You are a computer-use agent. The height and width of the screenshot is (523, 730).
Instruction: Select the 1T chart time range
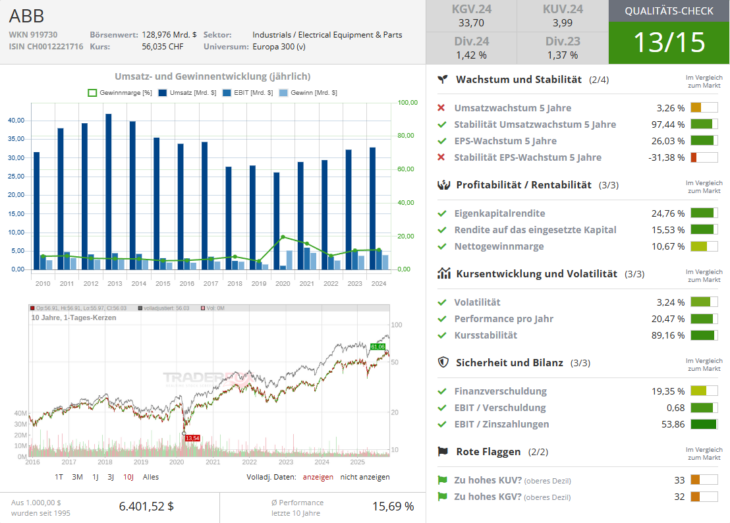pyautogui.click(x=59, y=477)
